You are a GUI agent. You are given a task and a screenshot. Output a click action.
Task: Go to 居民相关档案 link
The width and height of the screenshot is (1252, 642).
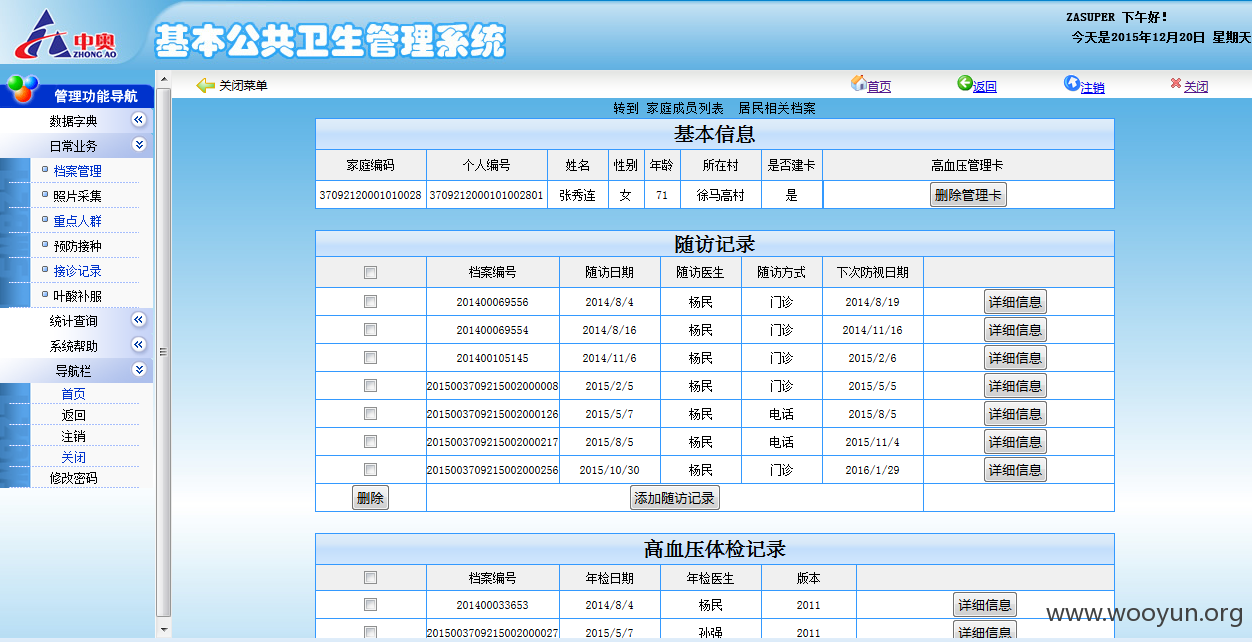click(x=777, y=108)
